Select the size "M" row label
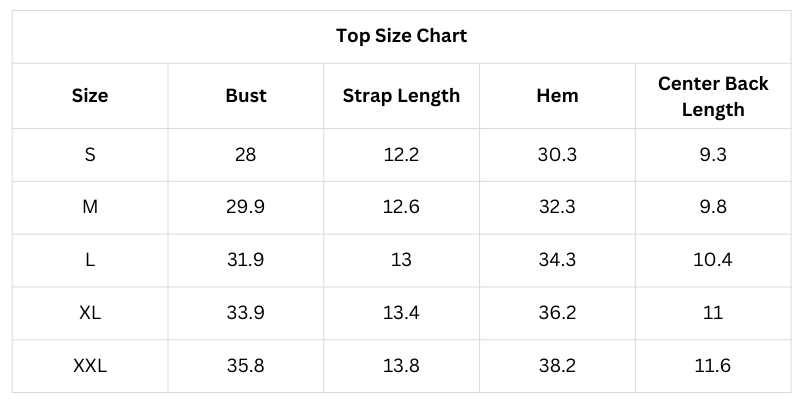Viewport: 800px width, 400px height. [x=90, y=207]
